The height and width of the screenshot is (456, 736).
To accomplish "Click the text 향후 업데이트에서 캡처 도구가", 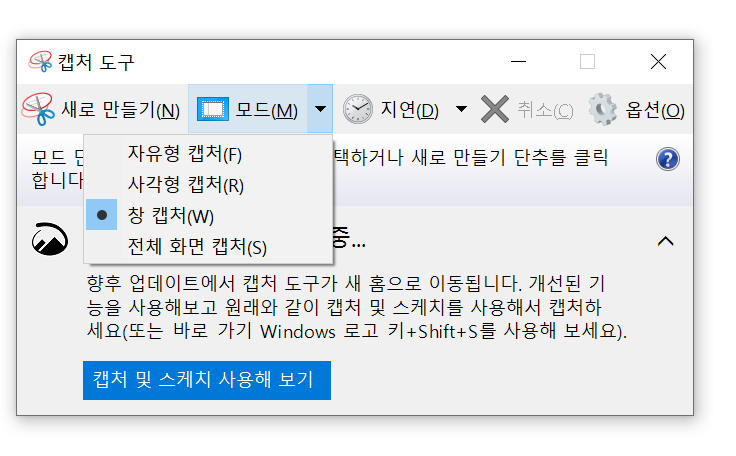I will pos(212,283).
